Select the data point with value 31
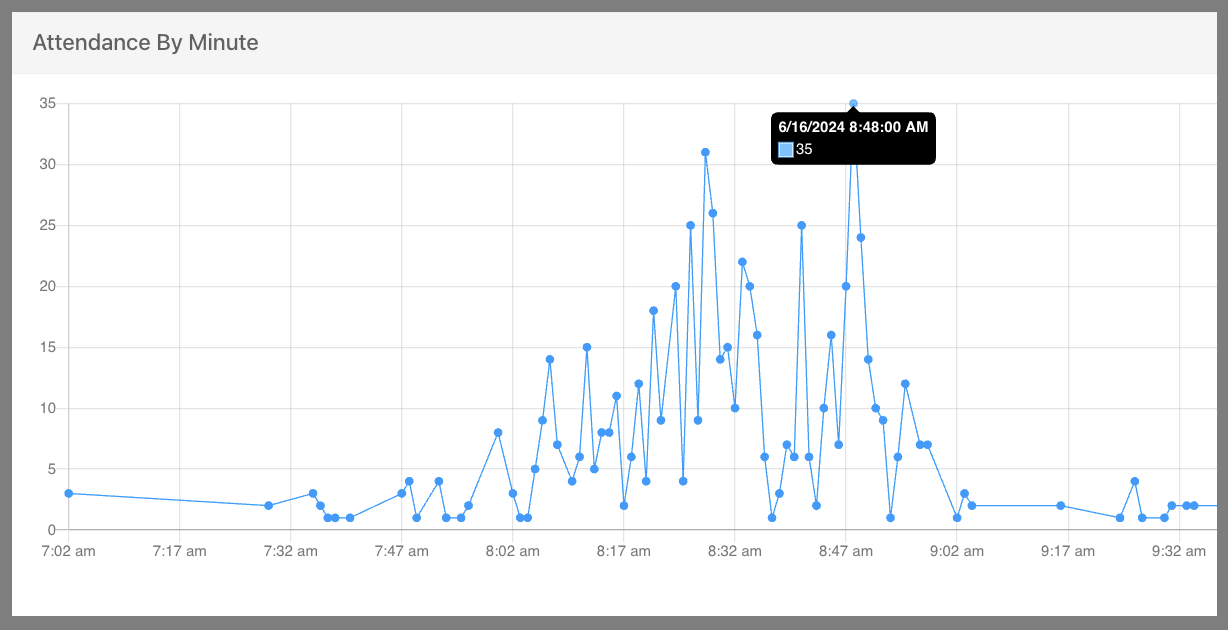 pyautogui.click(x=704, y=151)
